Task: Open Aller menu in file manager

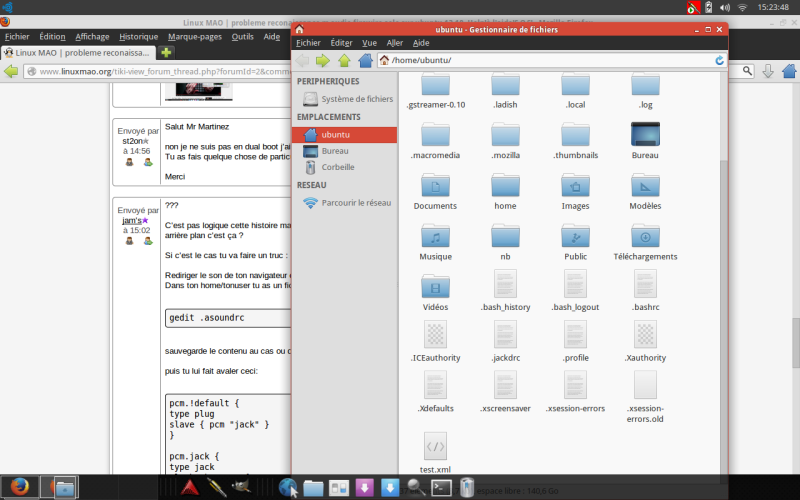Action: (x=394, y=43)
